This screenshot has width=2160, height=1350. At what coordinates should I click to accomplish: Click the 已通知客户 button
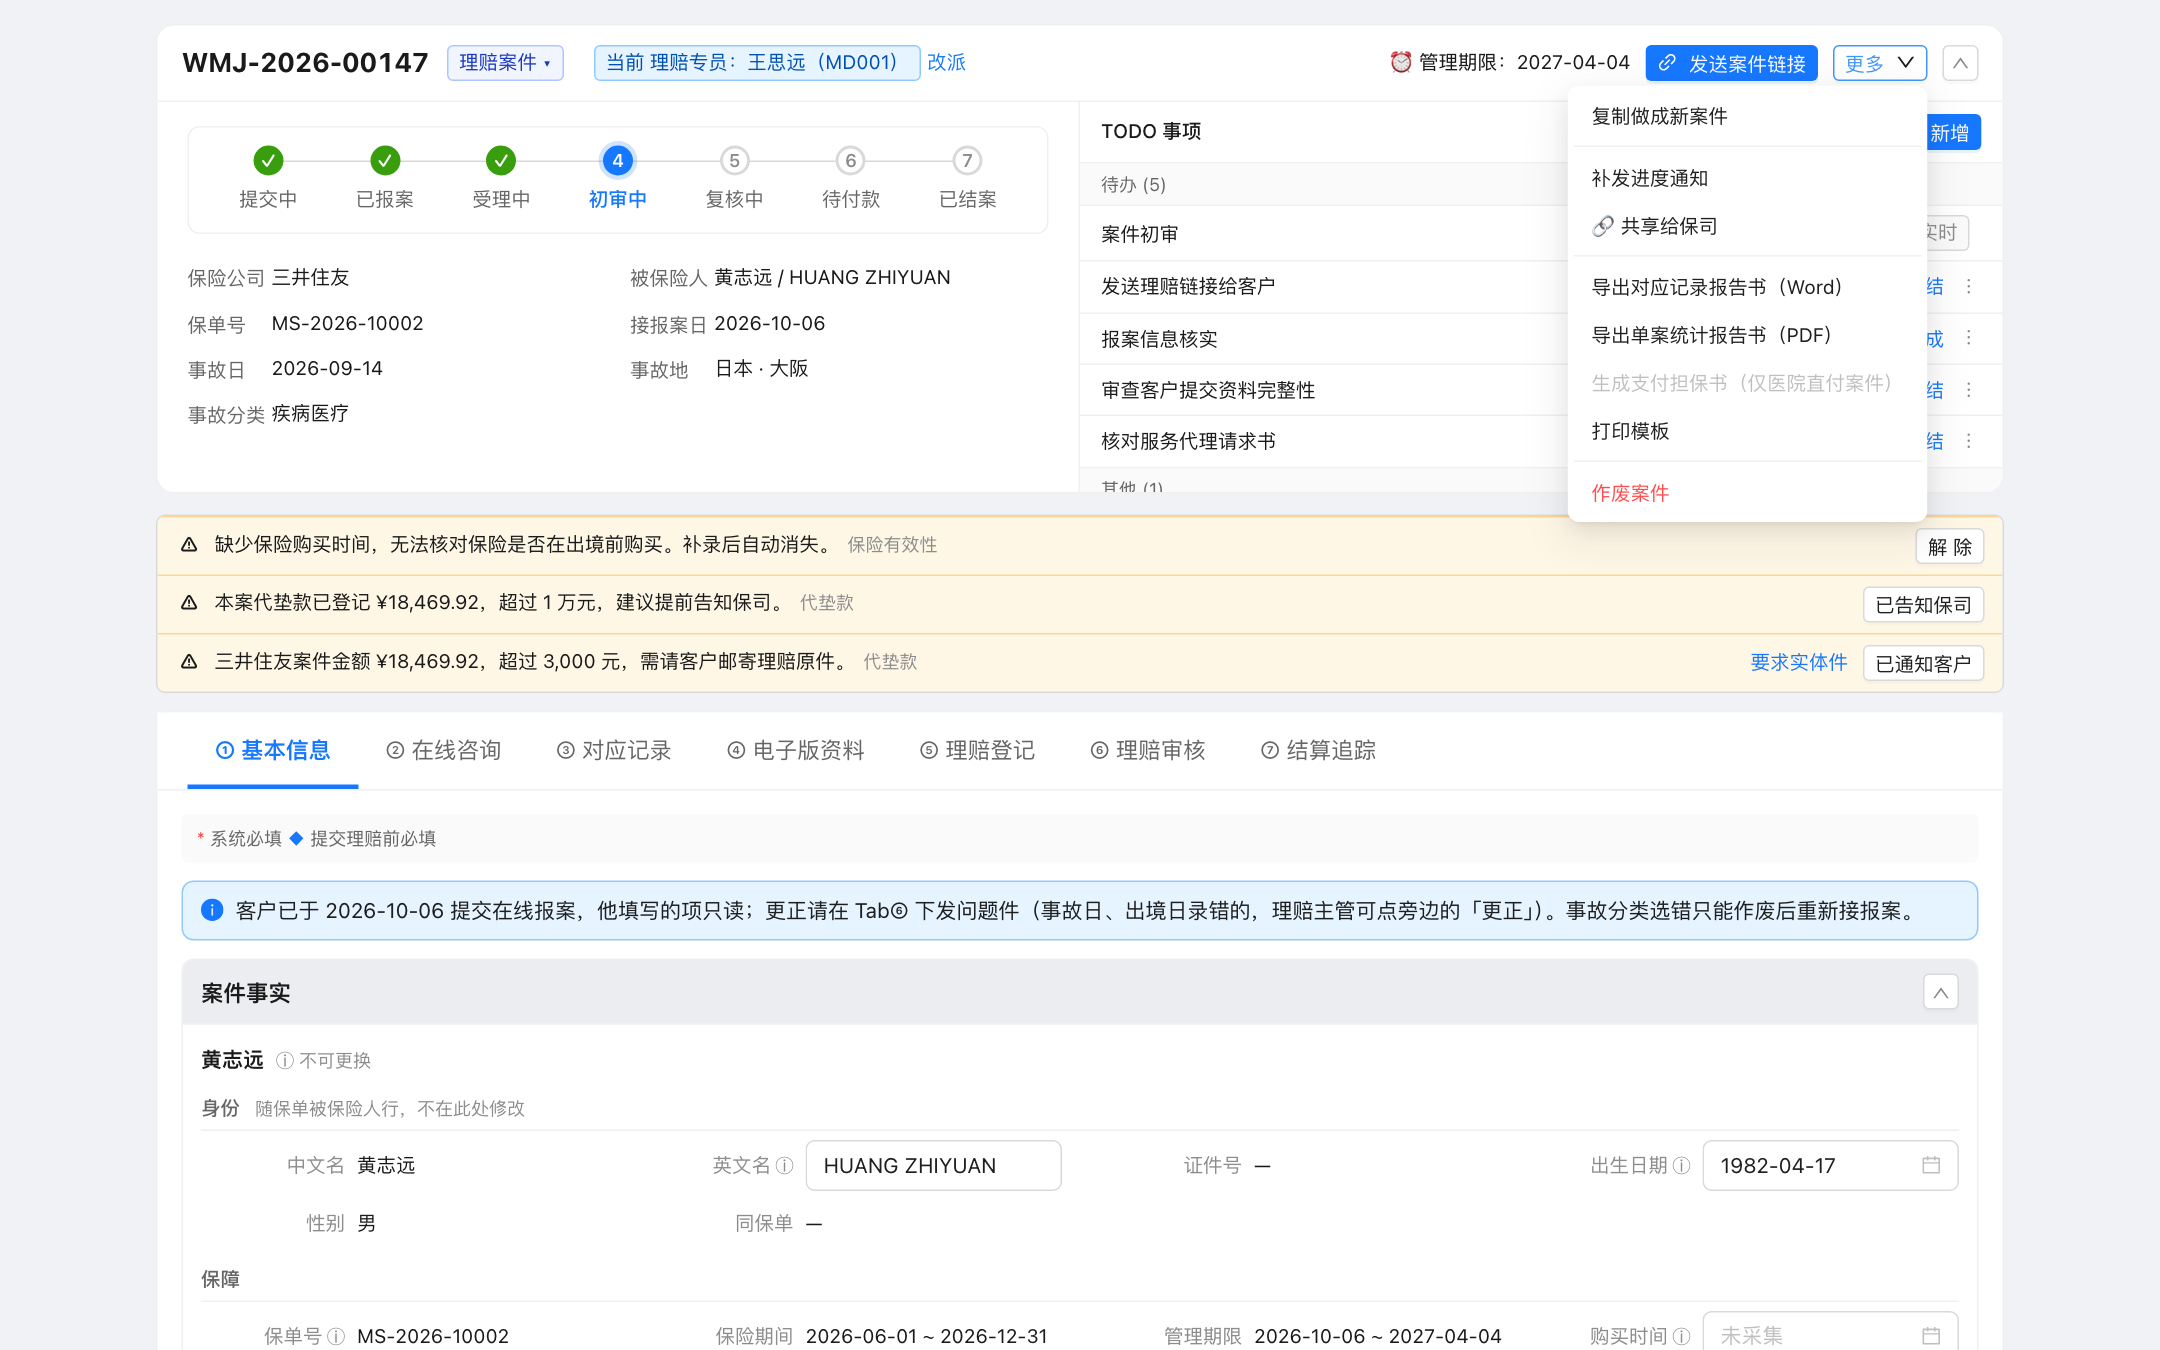click(1923, 663)
